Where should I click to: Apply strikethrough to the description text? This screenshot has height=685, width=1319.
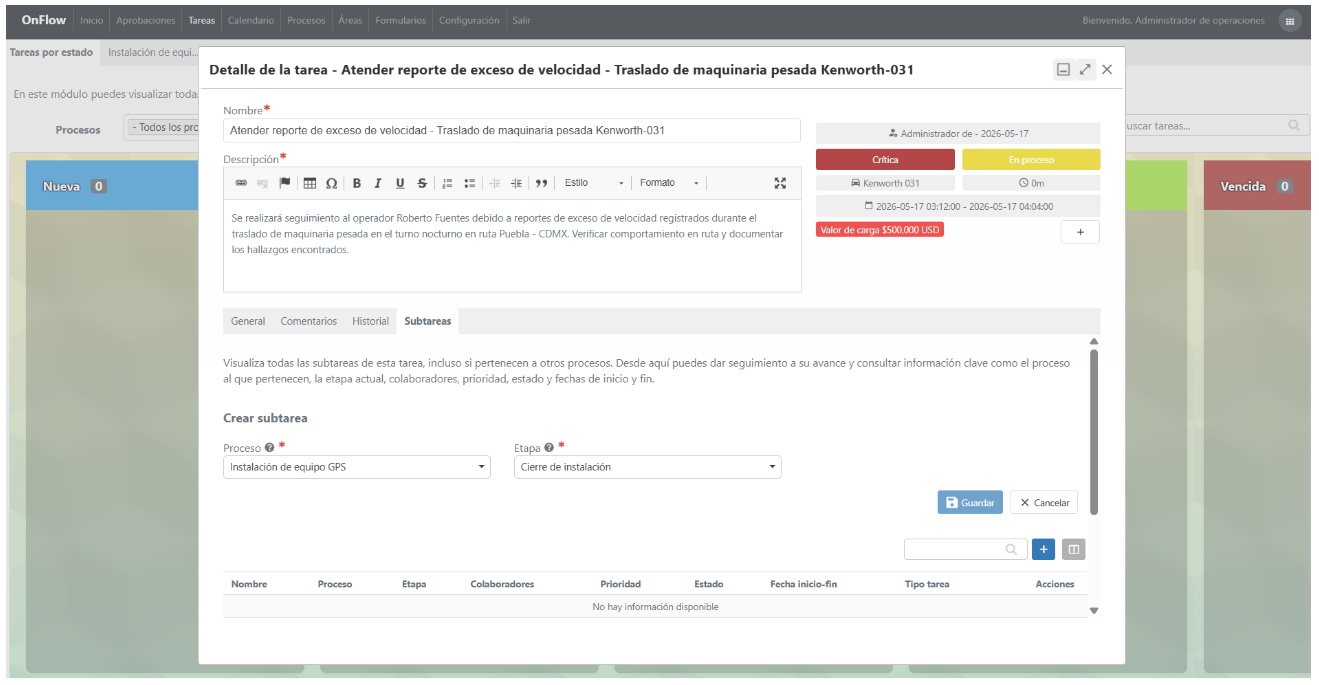tap(422, 183)
